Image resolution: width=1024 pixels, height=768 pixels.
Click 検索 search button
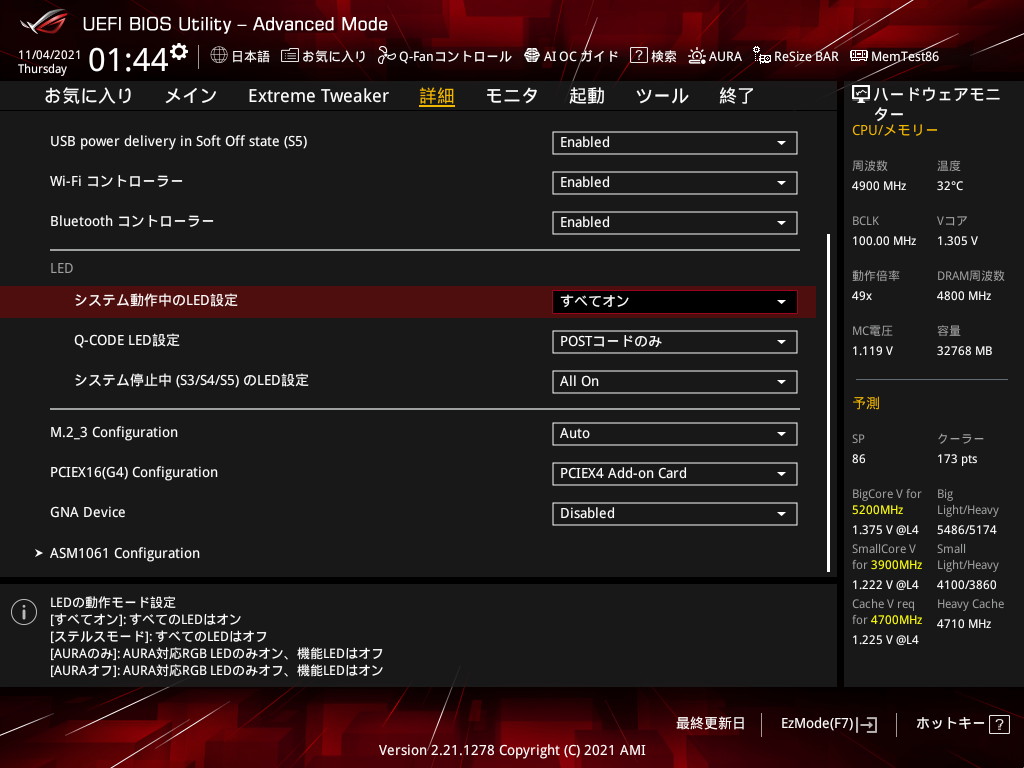tap(654, 56)
